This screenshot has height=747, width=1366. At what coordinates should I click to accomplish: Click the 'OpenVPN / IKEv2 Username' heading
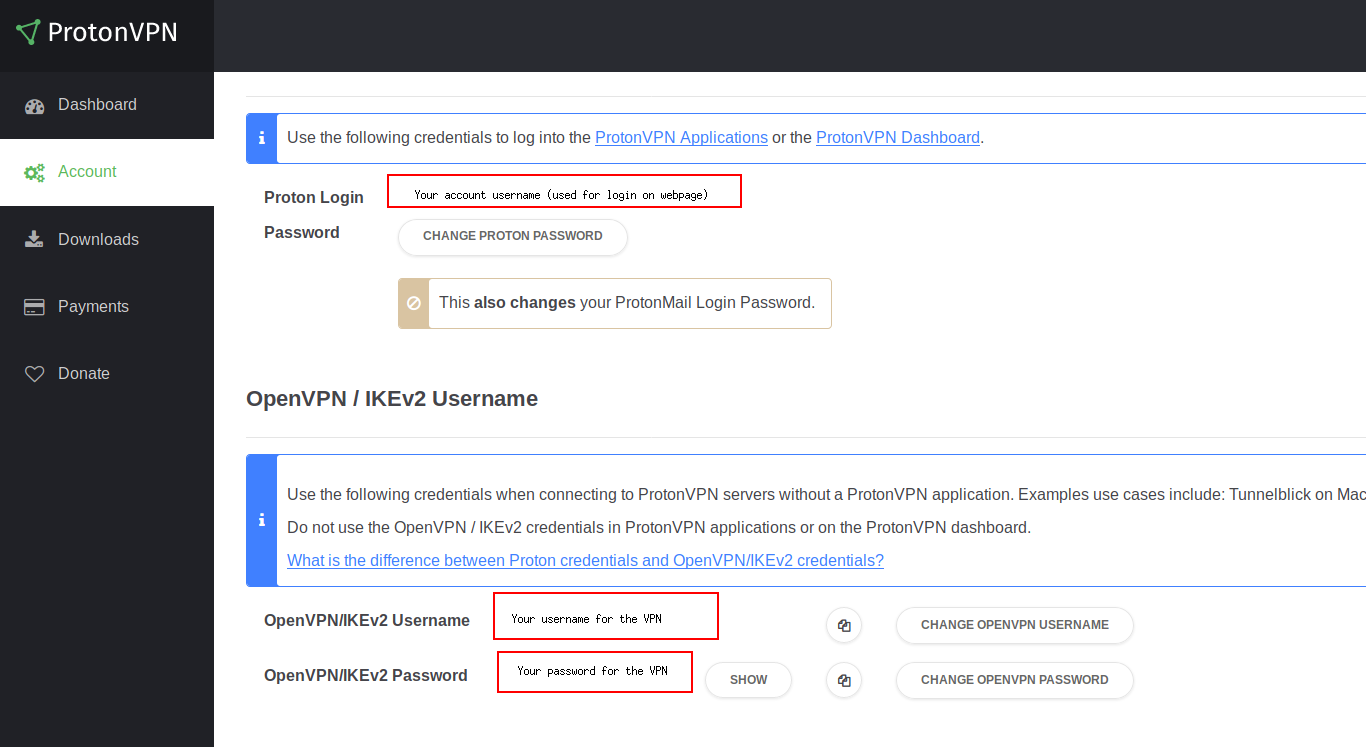tap(392, 399)
